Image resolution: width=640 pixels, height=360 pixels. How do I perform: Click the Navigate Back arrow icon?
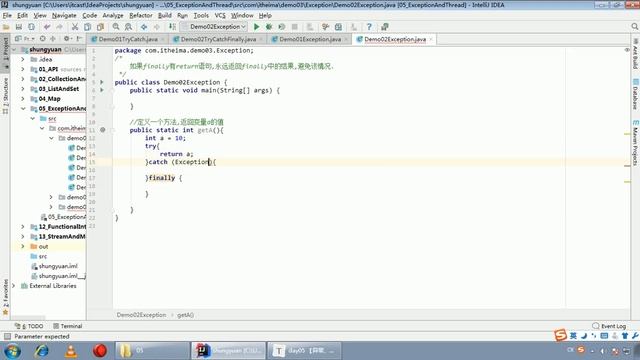[x=144, y=27]
